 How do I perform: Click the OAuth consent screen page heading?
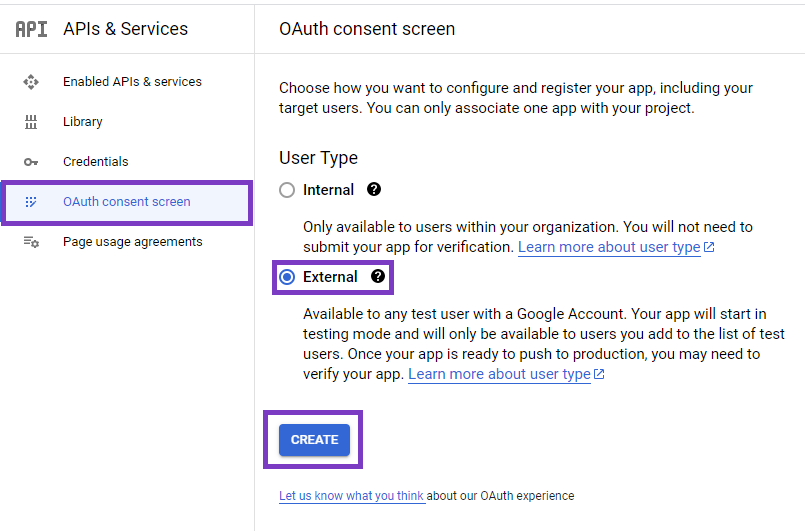coord(367,29)
